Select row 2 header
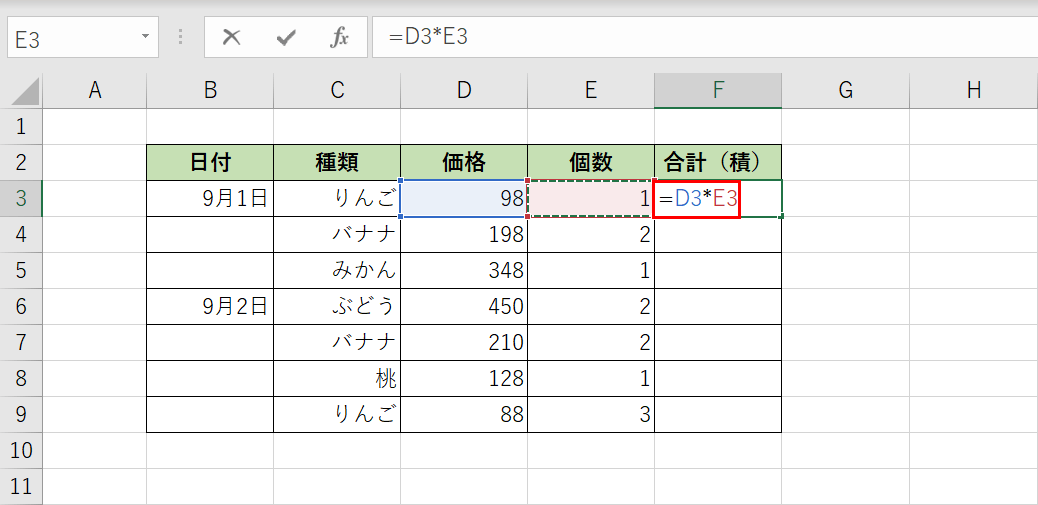 tap(21, 162)
